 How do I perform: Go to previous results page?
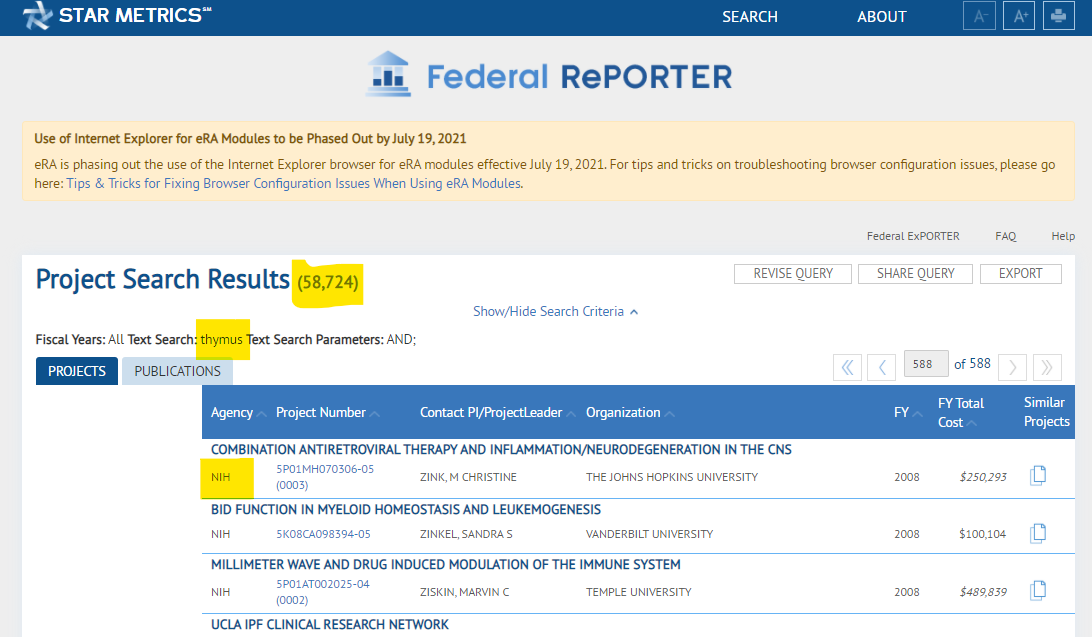click(x=882, y=367)
